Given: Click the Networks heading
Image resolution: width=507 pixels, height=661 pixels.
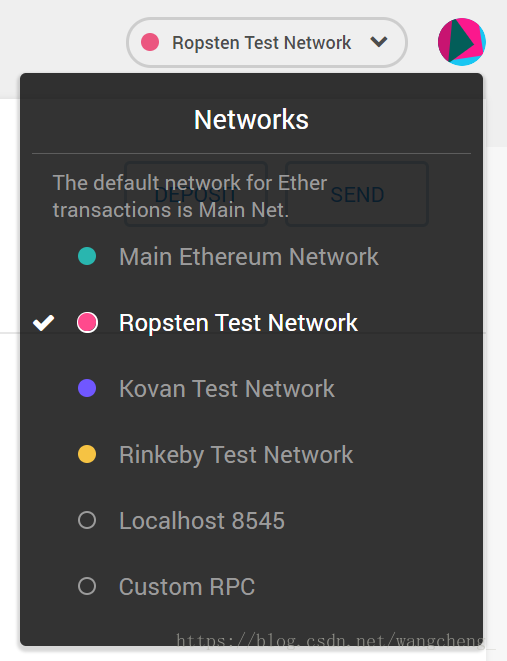Looking at the screenshot, I should pyautogui.click(x=251, y=120).
